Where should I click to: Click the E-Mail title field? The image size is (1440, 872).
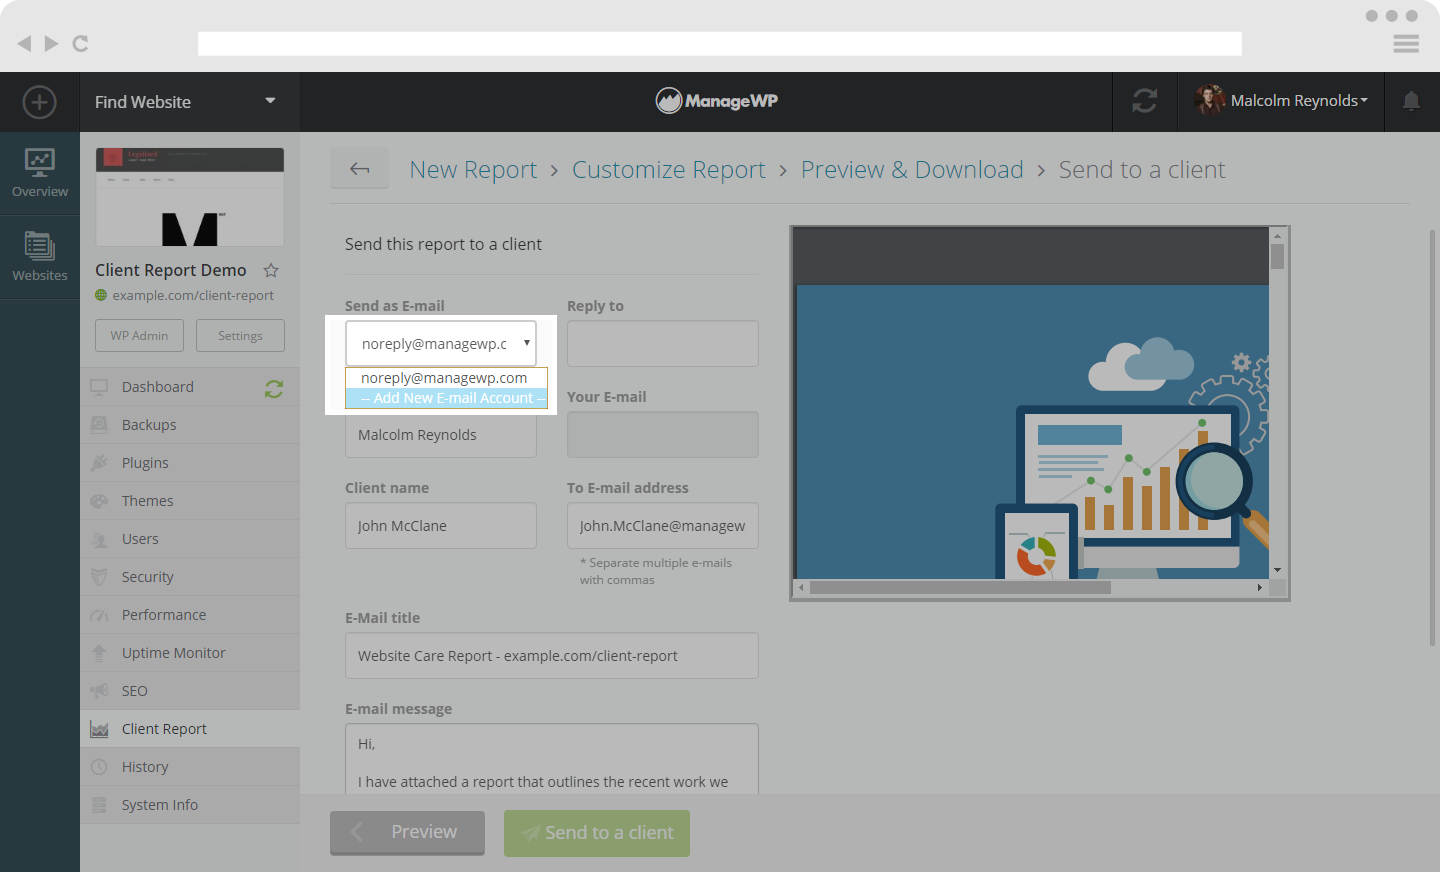pos(552,655)
